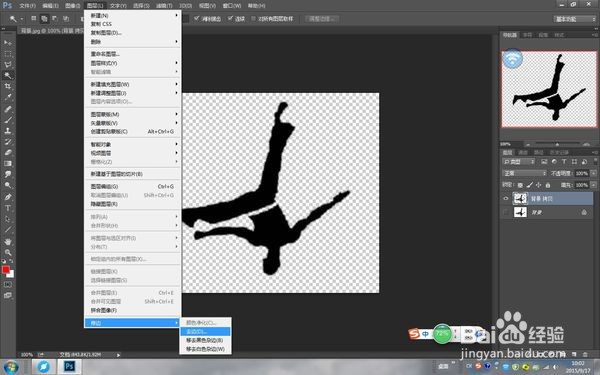600x375 pixels.
Task: Toggle Anti-alias checkbox in options bar
Action: [x=197, y=18]
